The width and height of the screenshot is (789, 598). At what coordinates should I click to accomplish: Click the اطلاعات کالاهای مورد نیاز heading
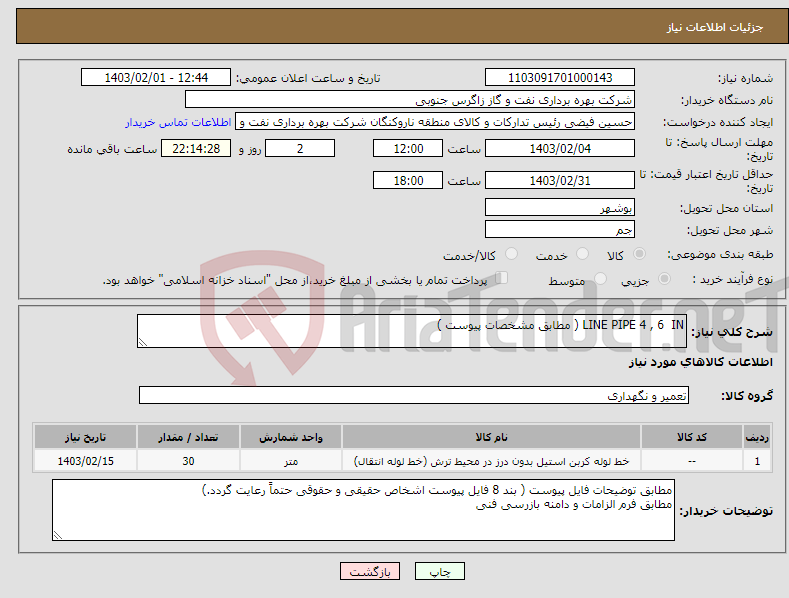pyautogui.click(x=700, y=362)
